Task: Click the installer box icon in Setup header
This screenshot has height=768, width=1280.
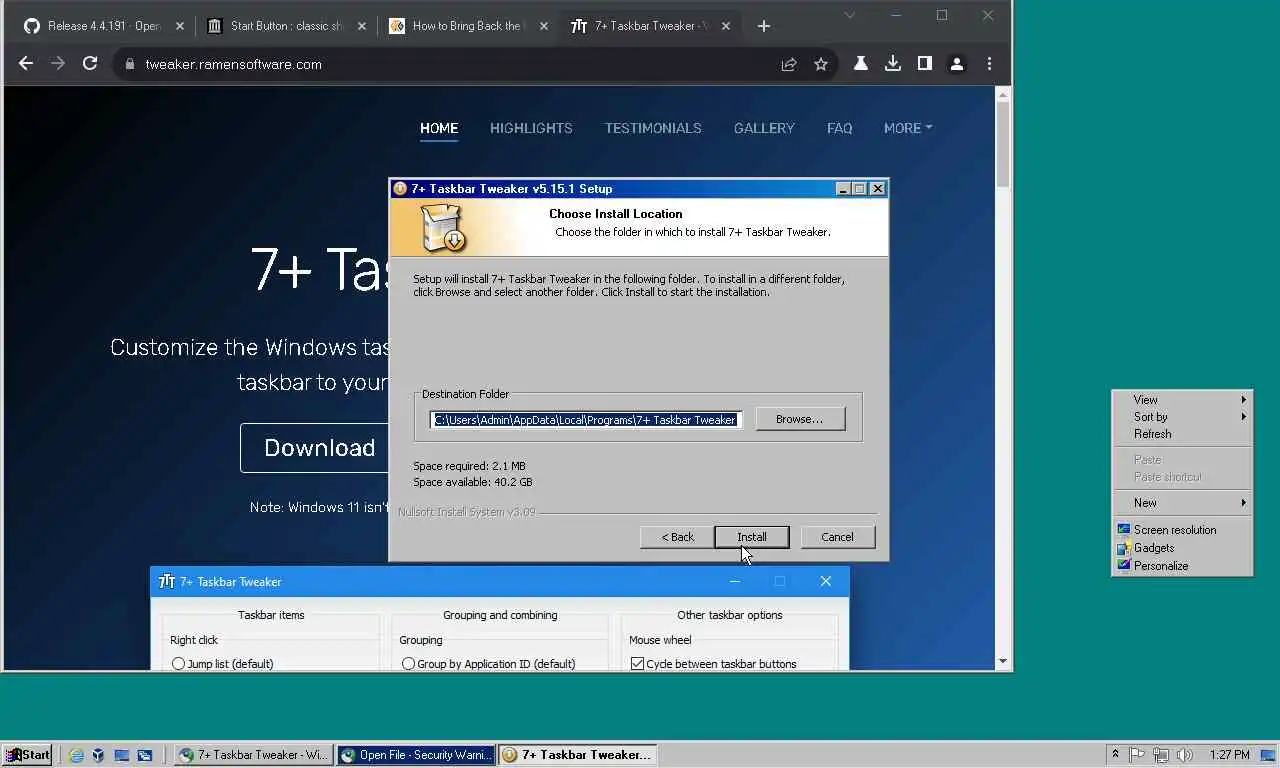Action: pyautogui.click(x=444, y=228)
